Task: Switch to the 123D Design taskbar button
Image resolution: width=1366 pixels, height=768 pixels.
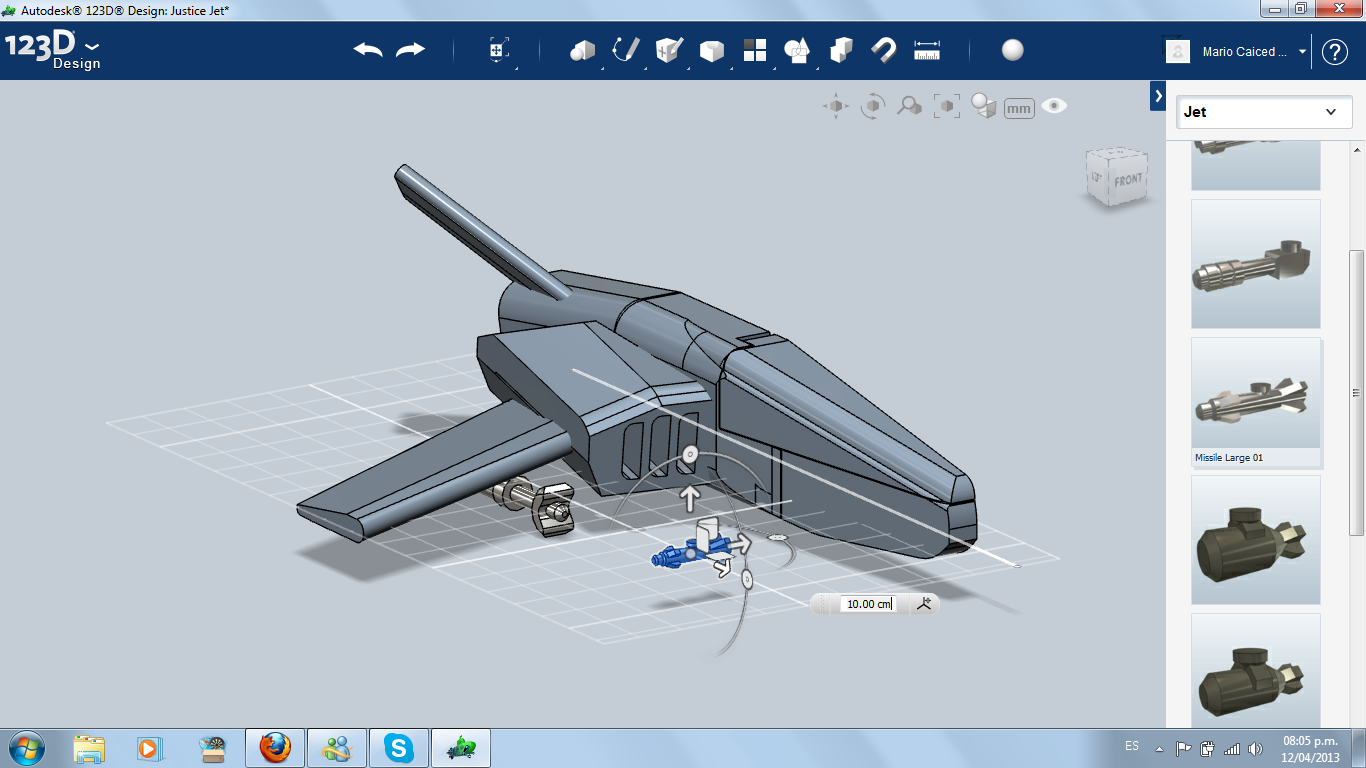Action: pyautogui.click(x=461, y=748)
